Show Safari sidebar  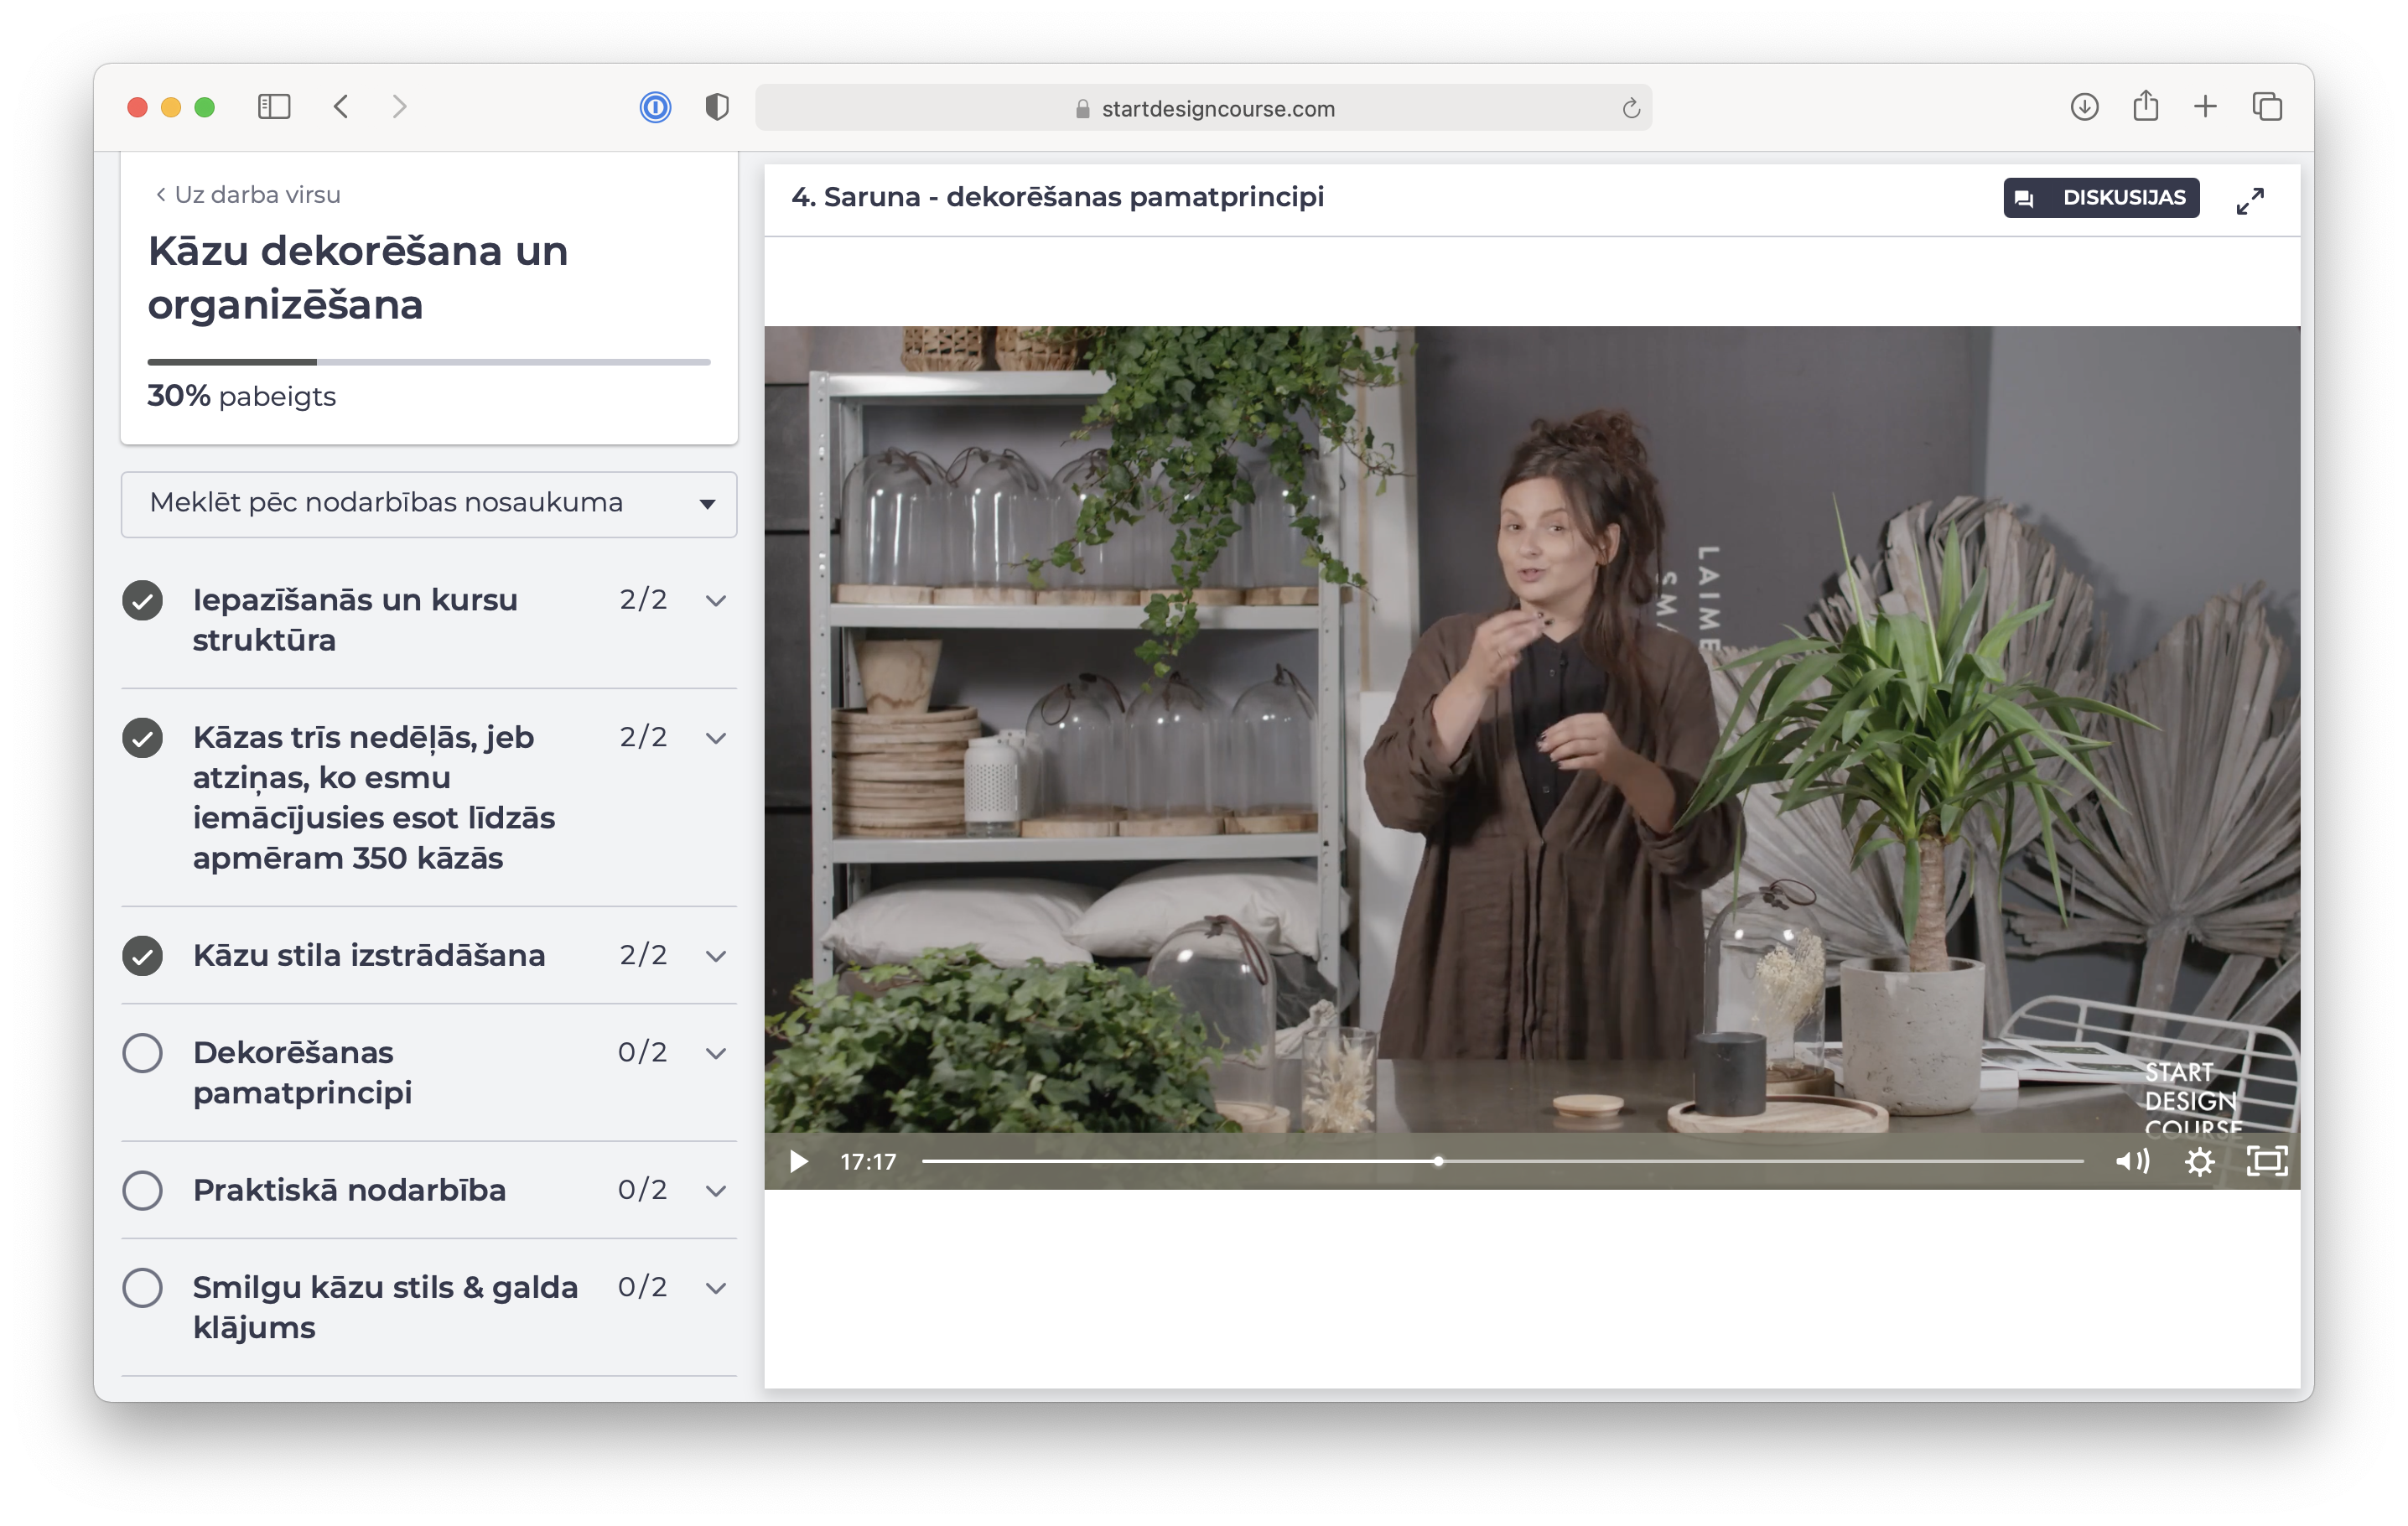coord(273,107)
